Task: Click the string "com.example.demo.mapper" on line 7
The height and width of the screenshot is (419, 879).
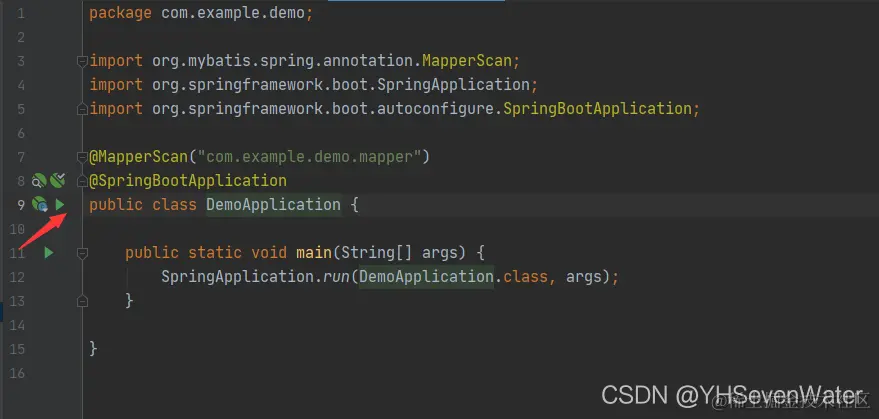Action: tap(309, 157)
